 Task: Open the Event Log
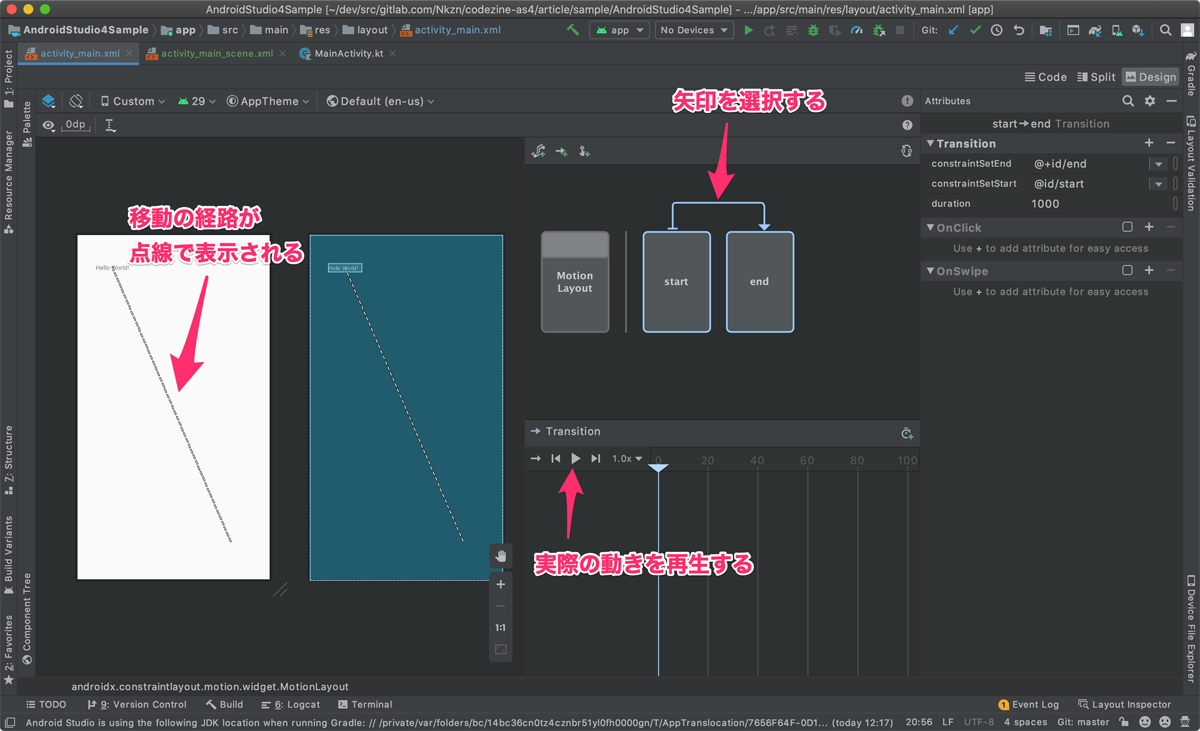[1029, 704]
